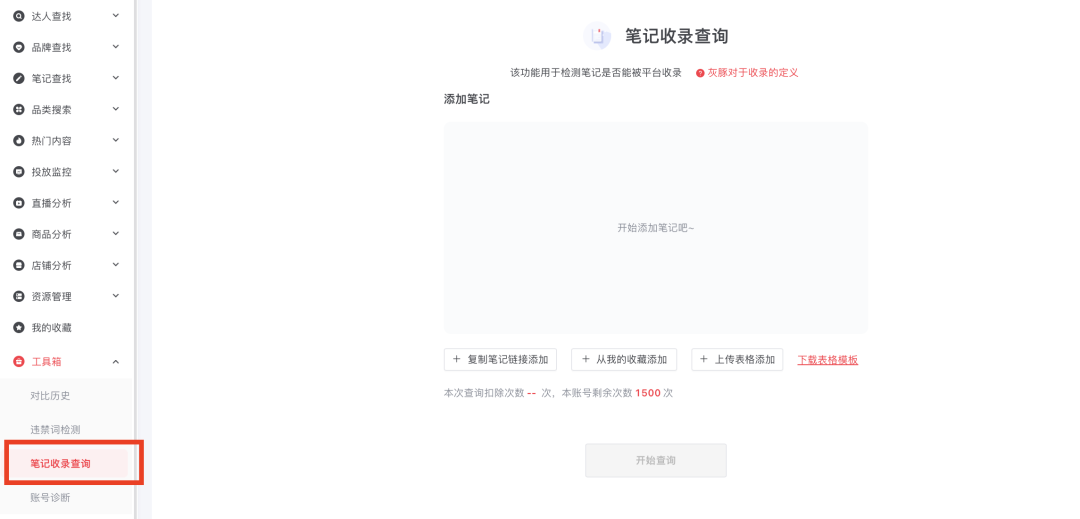Expand the 达人查找 chevron
The width and height of the screenshot is (1080, 519).
click(116, 15)
